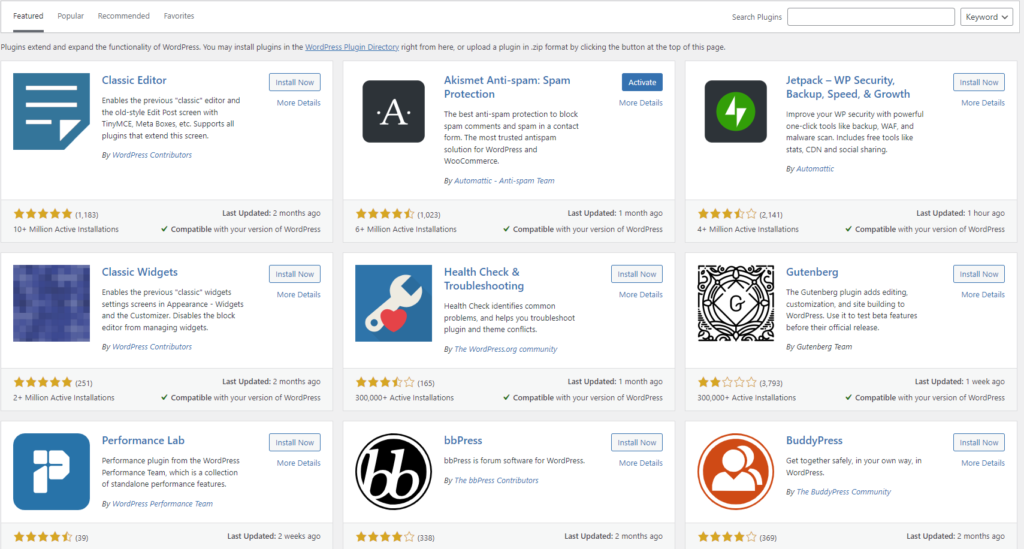This screenshot has width=1024, height=549.
Task: Click the Gutenberg title link
Action: [x=812, y=272]
